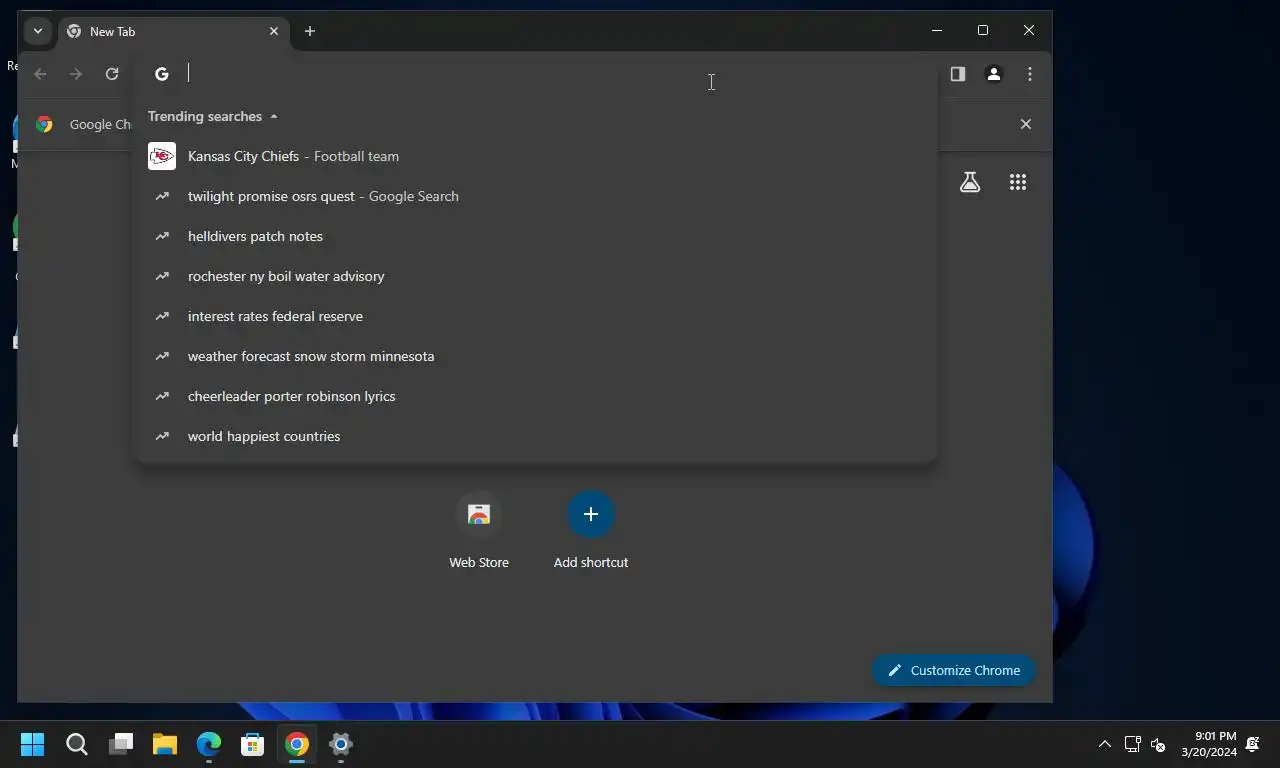Viewport: 1280px width, 768px height.
Task: Show hidden system tray icons
Action: coord(1105,744)
